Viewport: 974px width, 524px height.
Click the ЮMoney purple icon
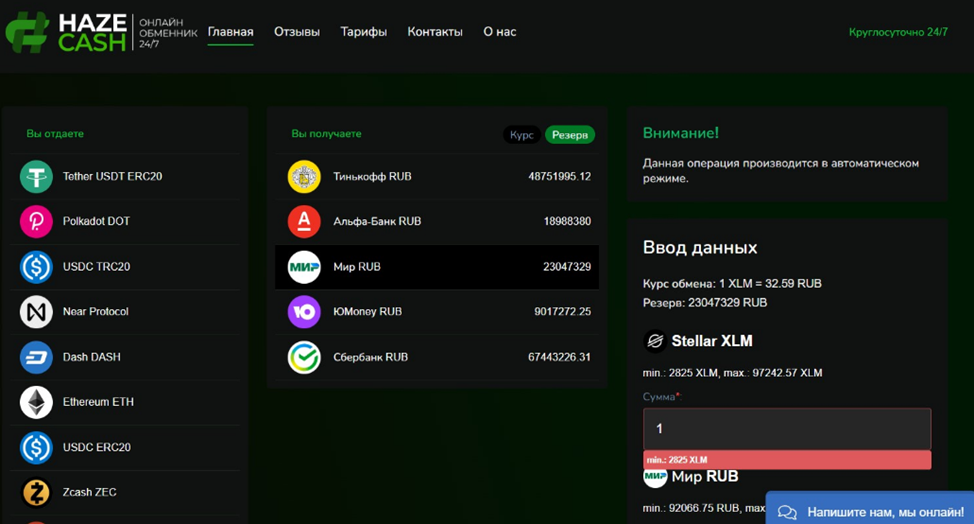(x=304, y=312)
